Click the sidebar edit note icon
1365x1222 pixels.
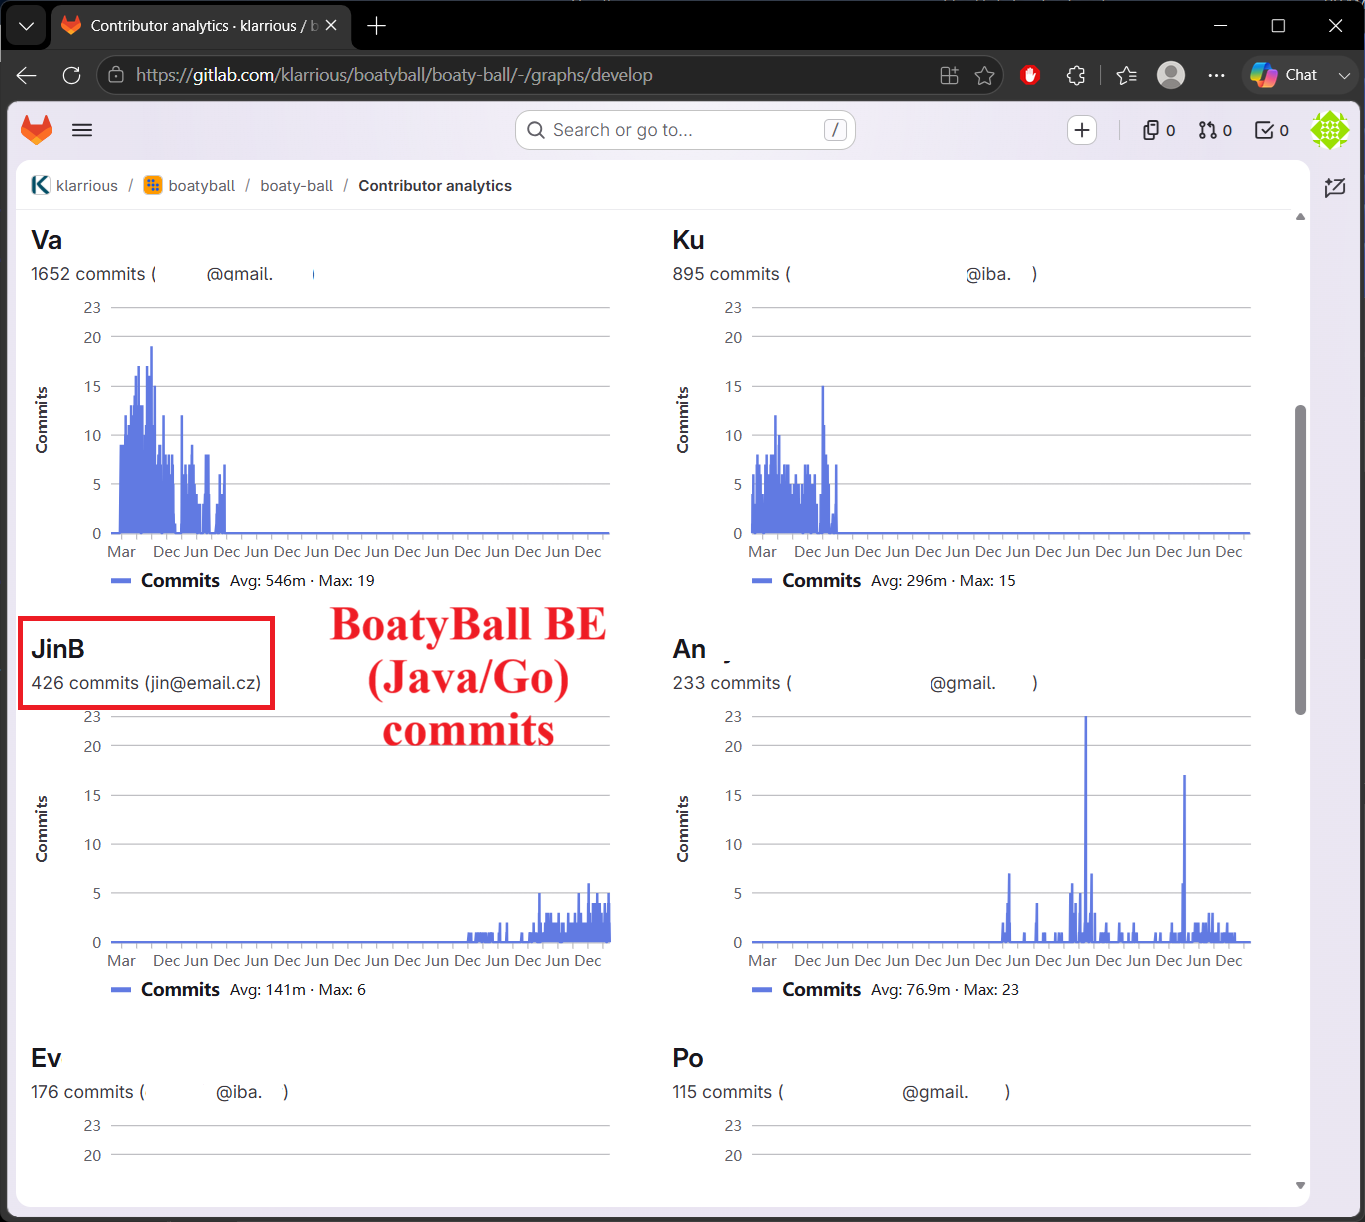point(1335,187)
